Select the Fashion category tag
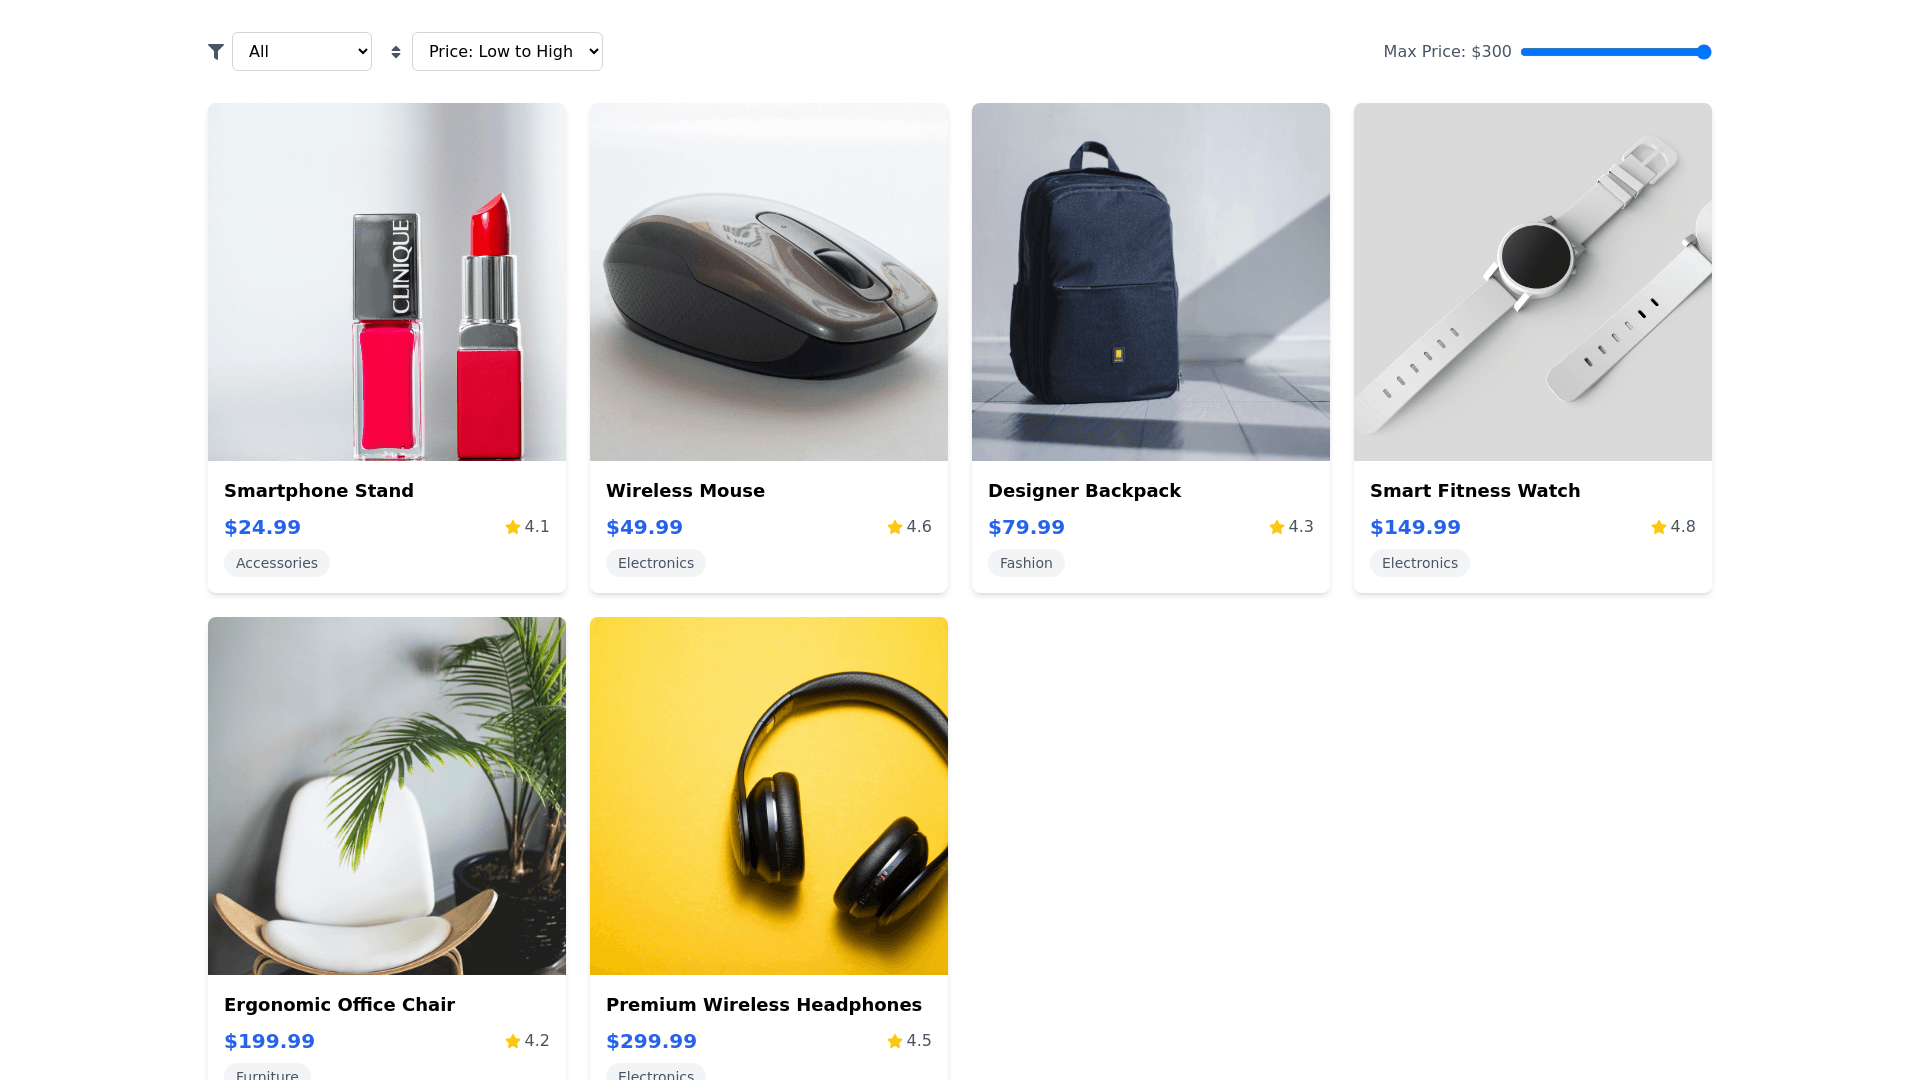This screenshot has width=1920, height=1080. tap(1026, 563)
